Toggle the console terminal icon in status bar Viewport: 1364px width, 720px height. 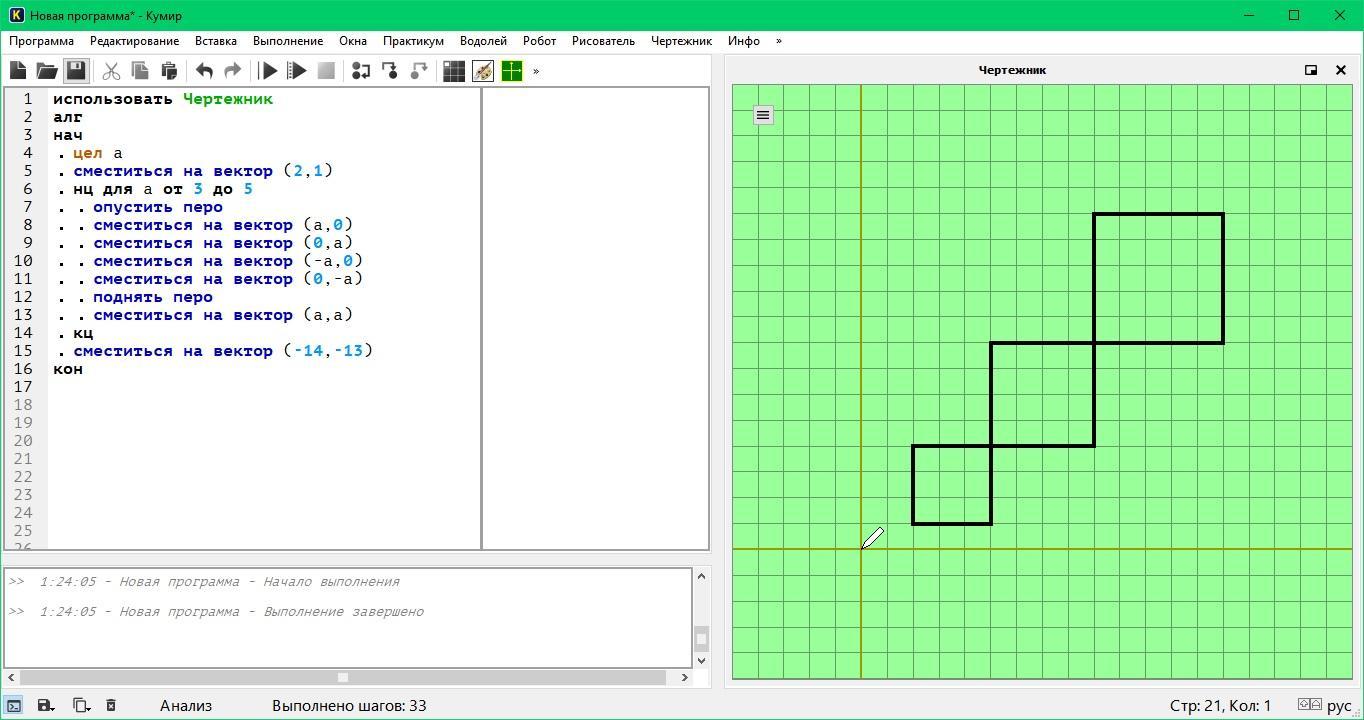(14, 705)
